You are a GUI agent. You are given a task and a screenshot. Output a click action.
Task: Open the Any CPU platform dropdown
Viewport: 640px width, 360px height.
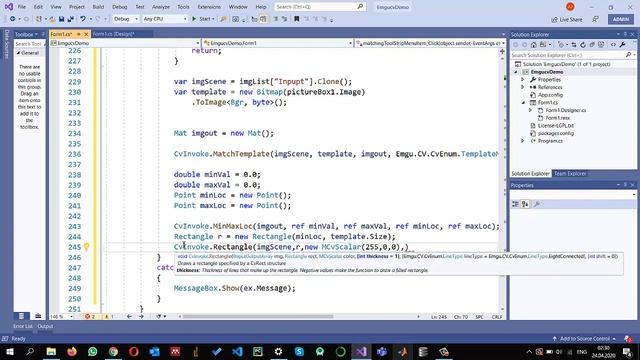coord(164,19)
